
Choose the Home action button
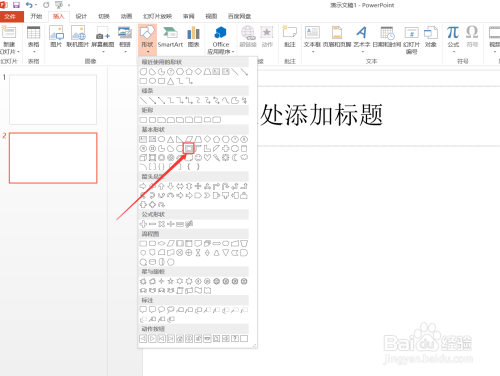click(180, 339)
